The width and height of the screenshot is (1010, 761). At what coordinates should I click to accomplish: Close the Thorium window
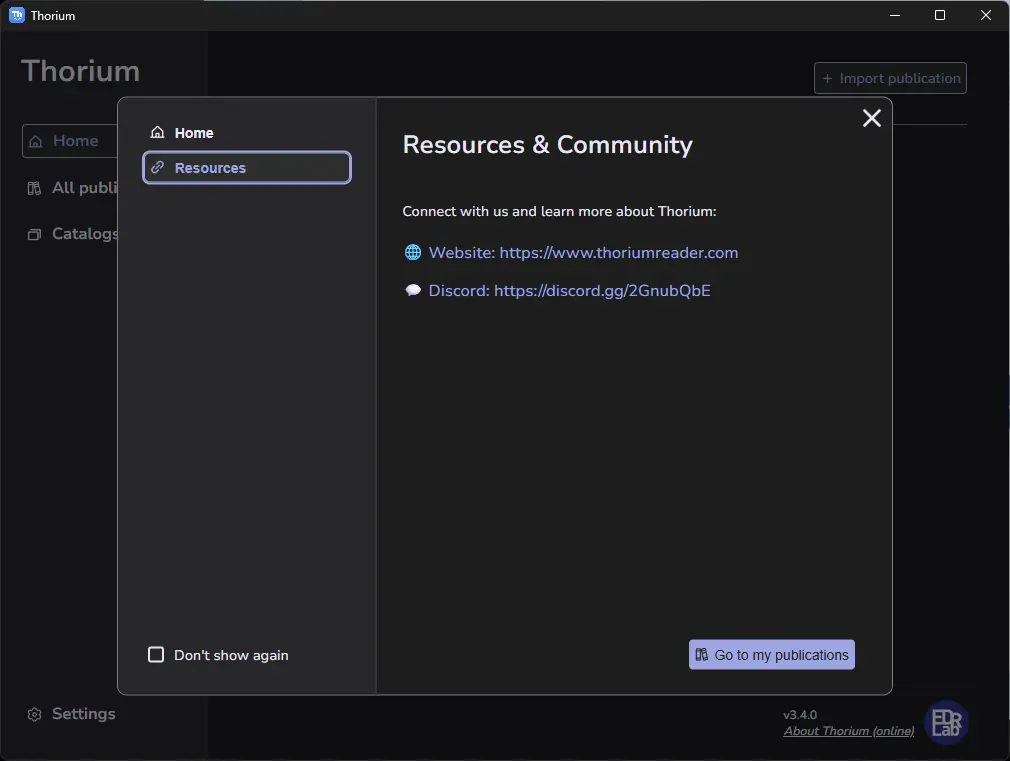pyautogui.click(x=986, y=15)
